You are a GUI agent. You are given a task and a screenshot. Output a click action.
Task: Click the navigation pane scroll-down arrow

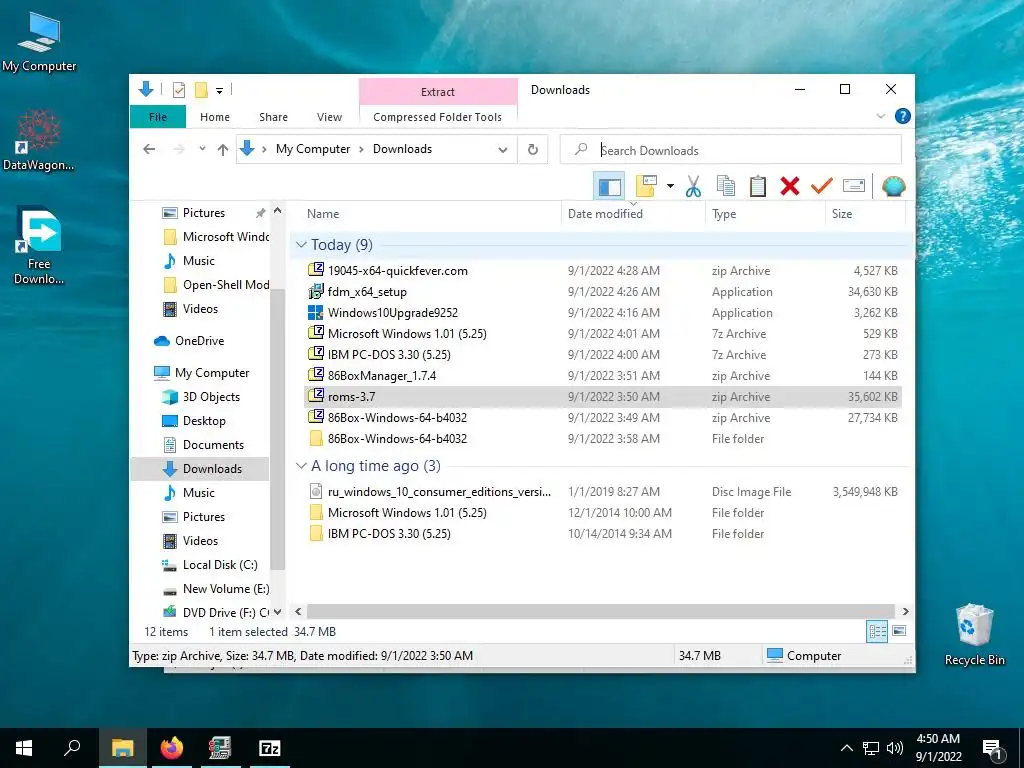[x=278, y=612]
